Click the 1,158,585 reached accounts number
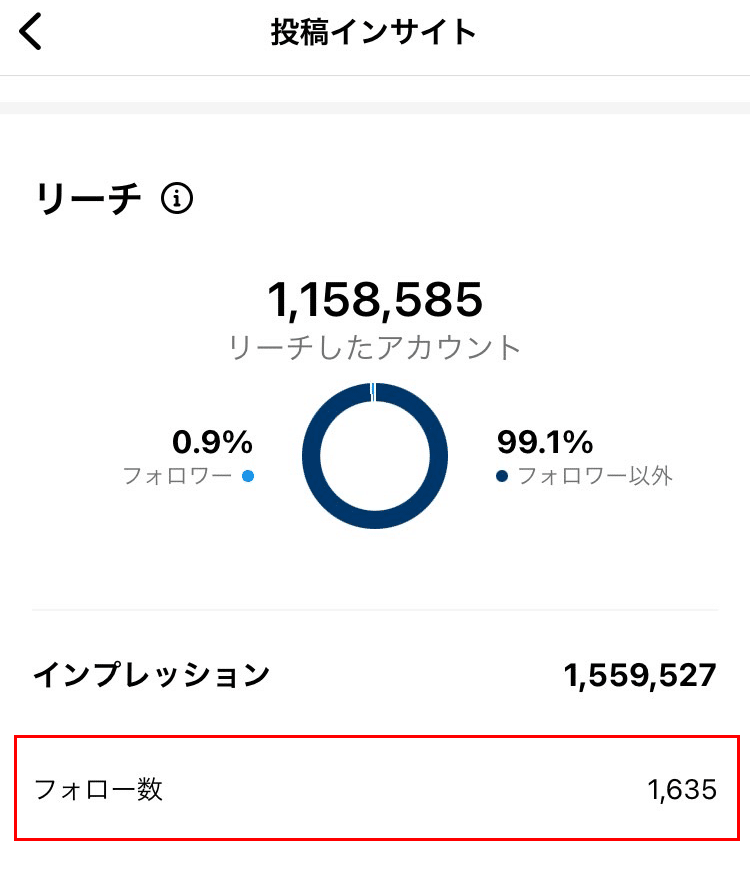Viewport: 750px width, 881px height. click(375, 298)
